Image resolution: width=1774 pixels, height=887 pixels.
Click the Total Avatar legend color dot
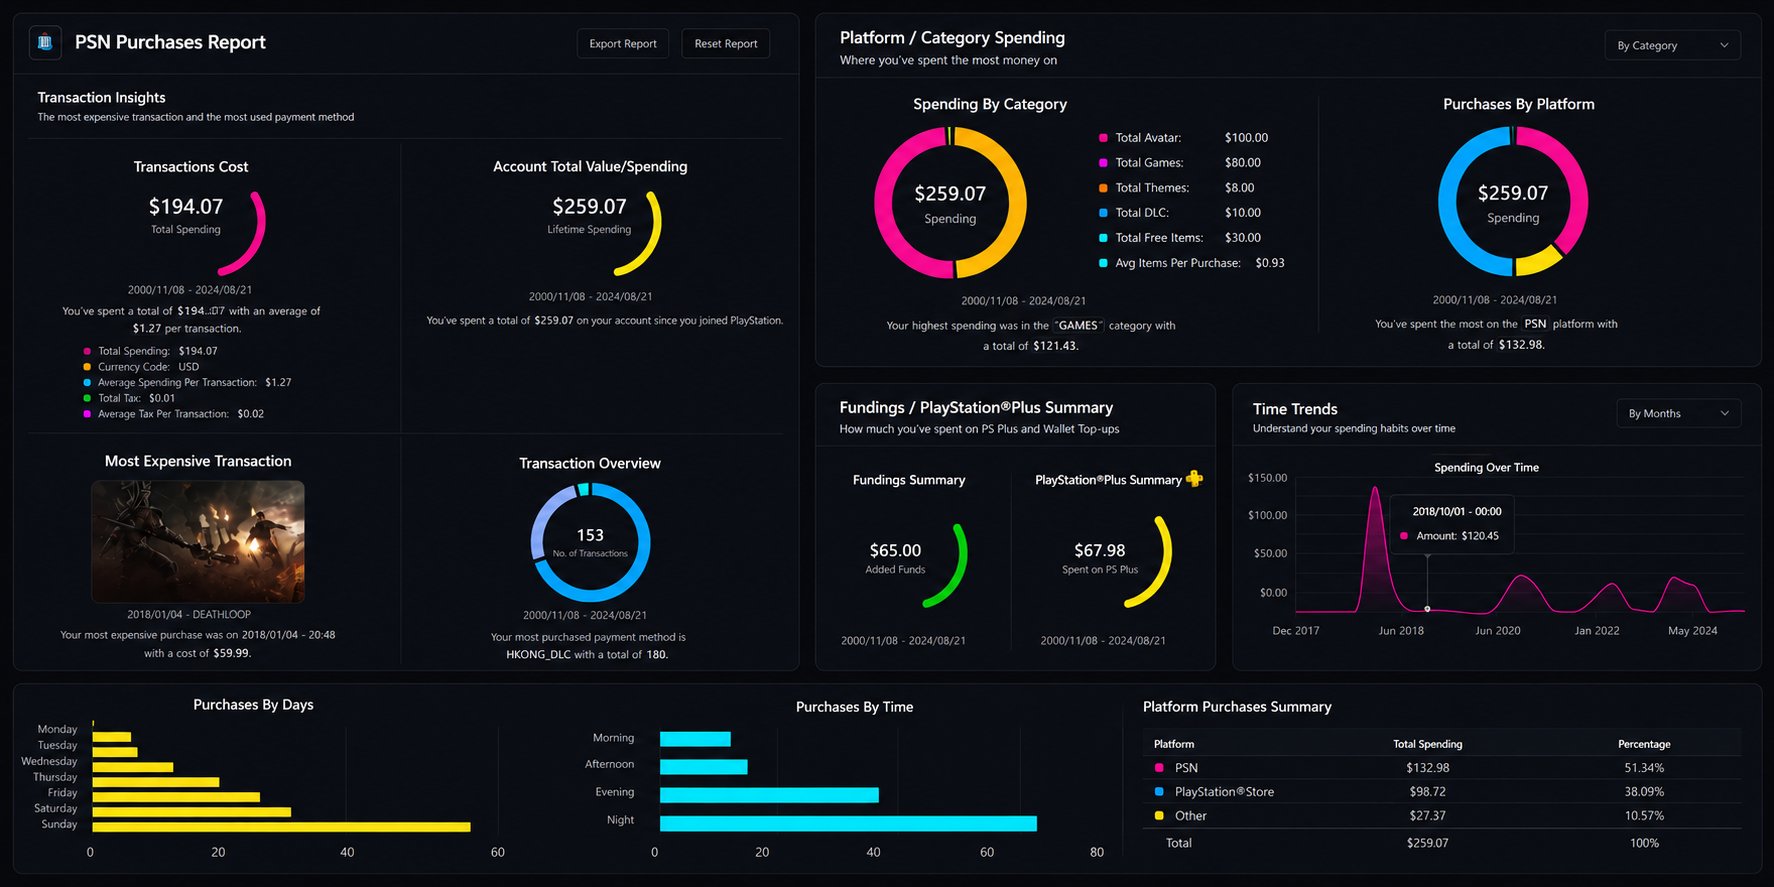pyautogui.click(x=1103, y=138)
